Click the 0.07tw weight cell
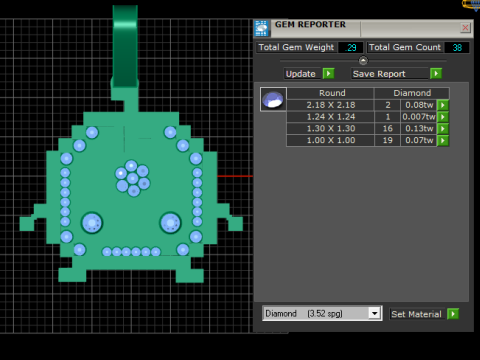480x360 pixels. 419,140
